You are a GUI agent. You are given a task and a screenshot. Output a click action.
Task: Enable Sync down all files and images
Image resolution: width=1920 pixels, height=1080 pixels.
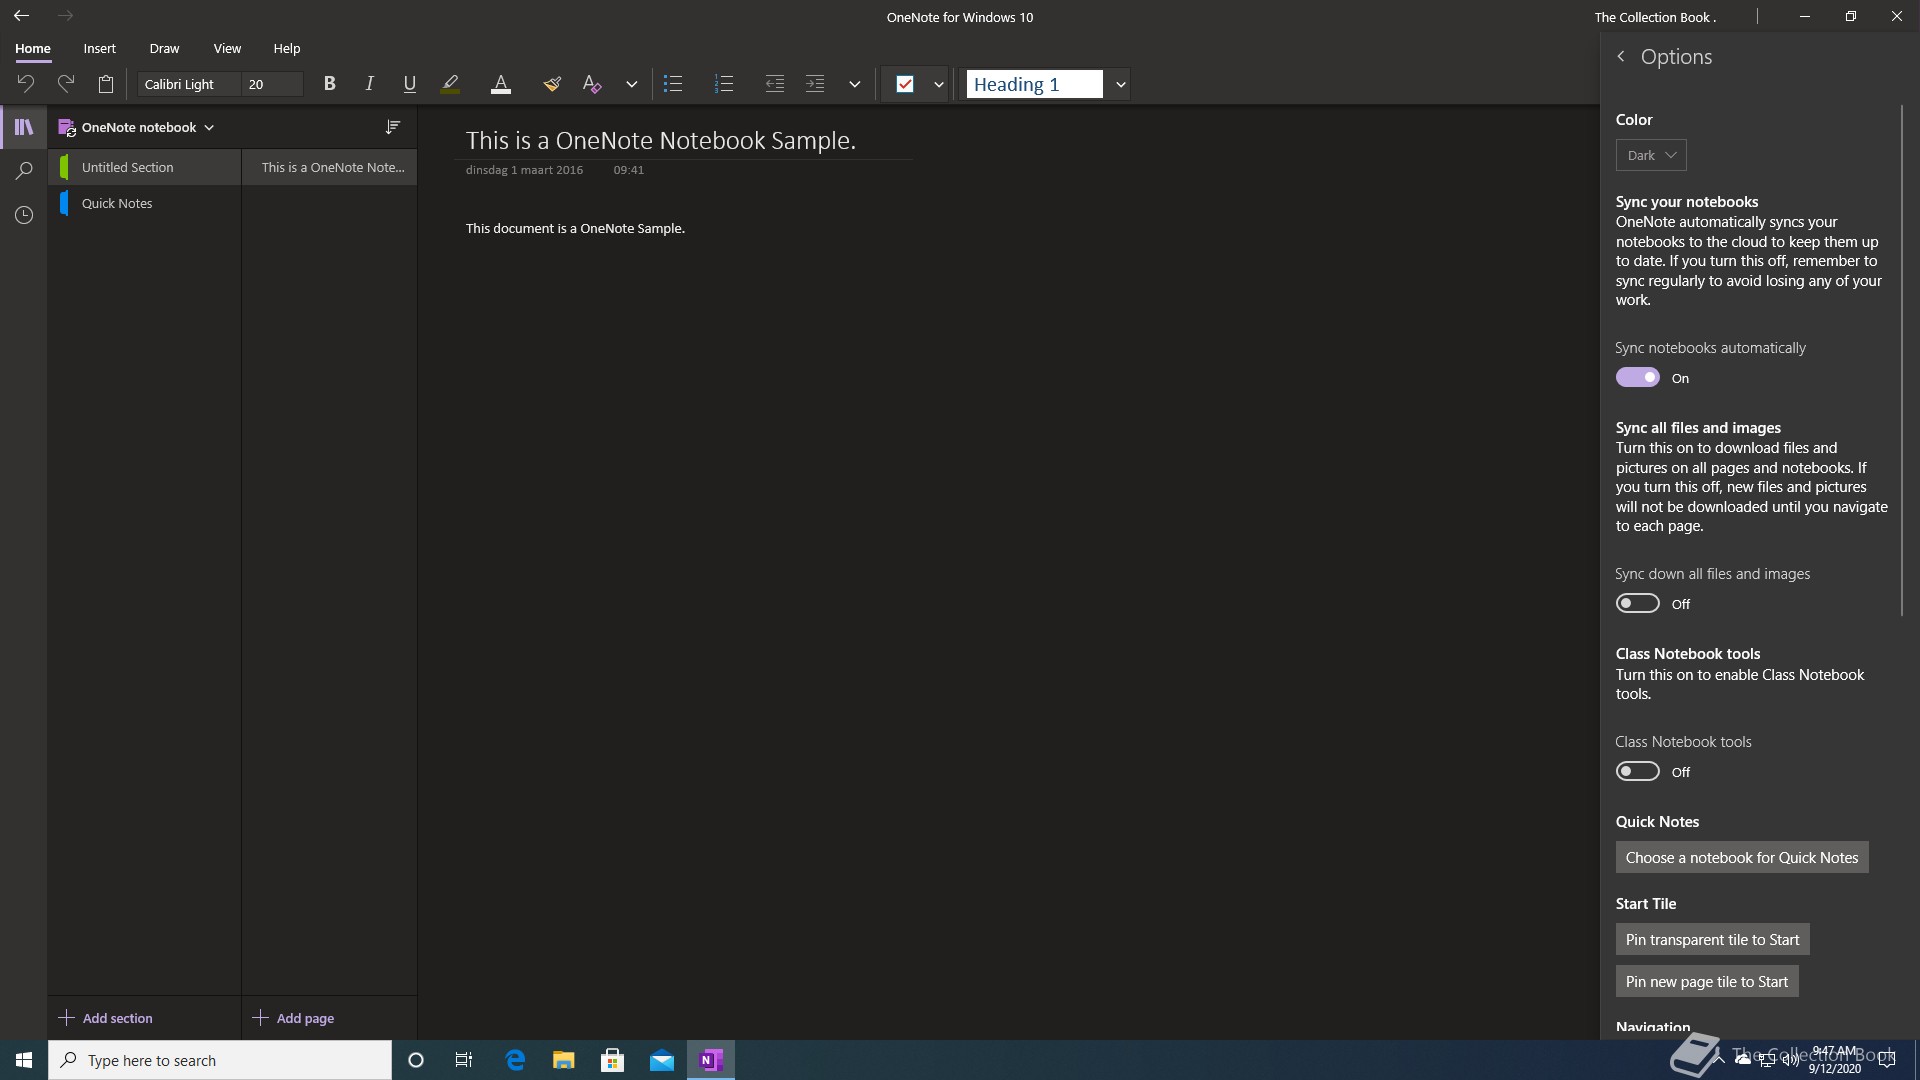[x=1638, y=603]
